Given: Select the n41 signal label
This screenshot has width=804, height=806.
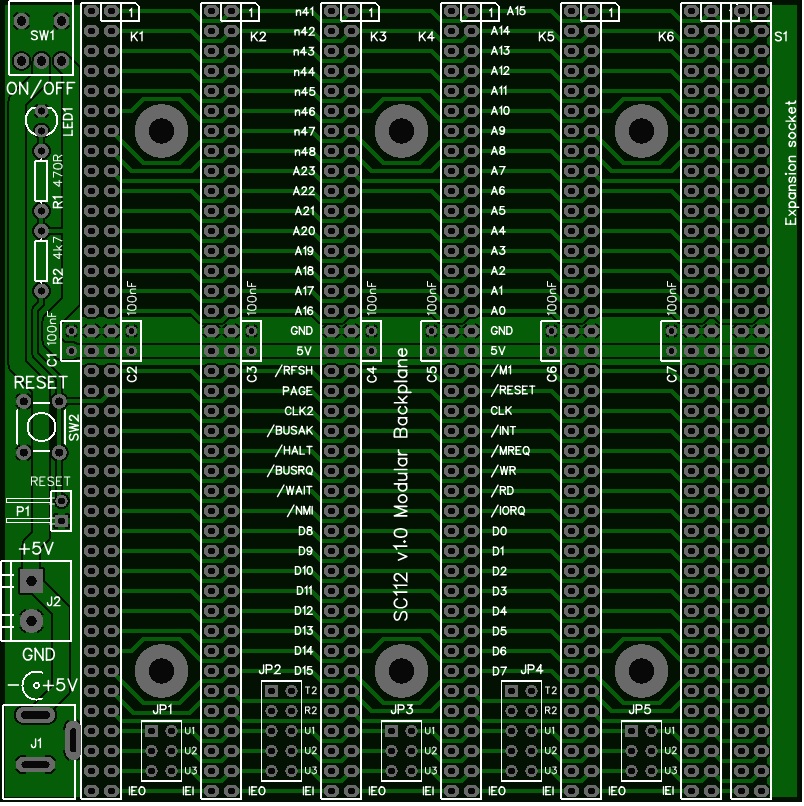Looking at the screenshot, I should (304, 11).
